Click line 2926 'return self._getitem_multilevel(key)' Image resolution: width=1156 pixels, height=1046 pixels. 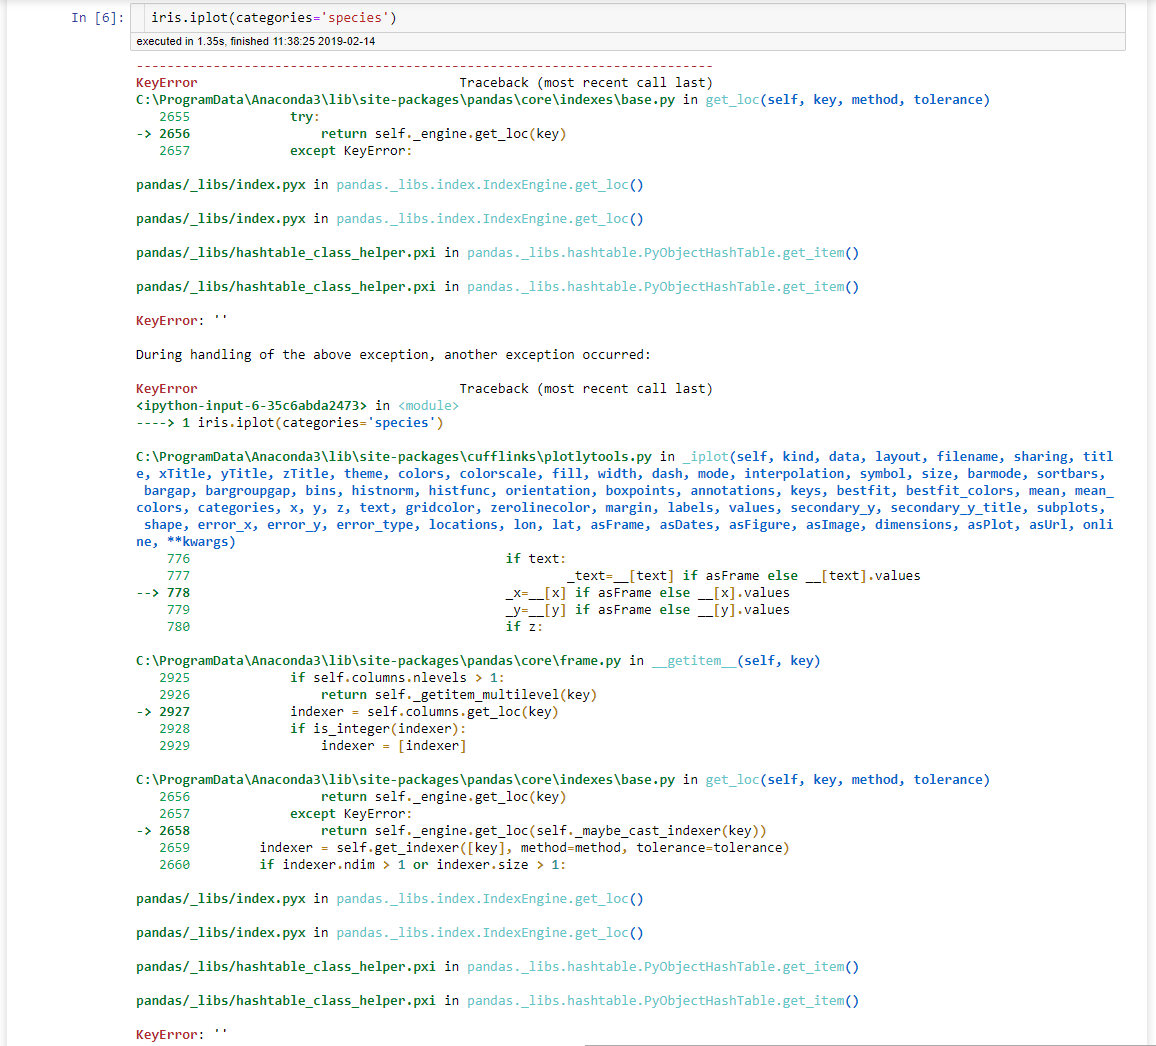click(x=377, y=694)
